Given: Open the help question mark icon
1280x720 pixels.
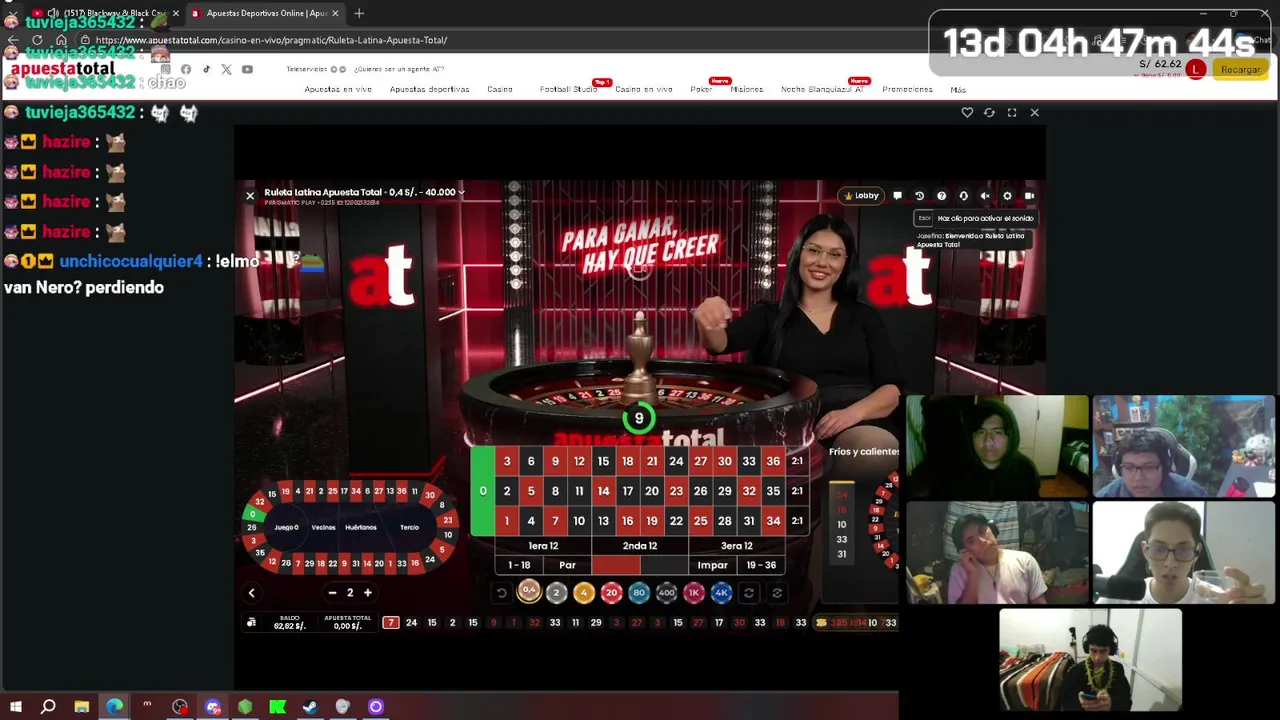Looking at the screenshot, I should point(941,196).
